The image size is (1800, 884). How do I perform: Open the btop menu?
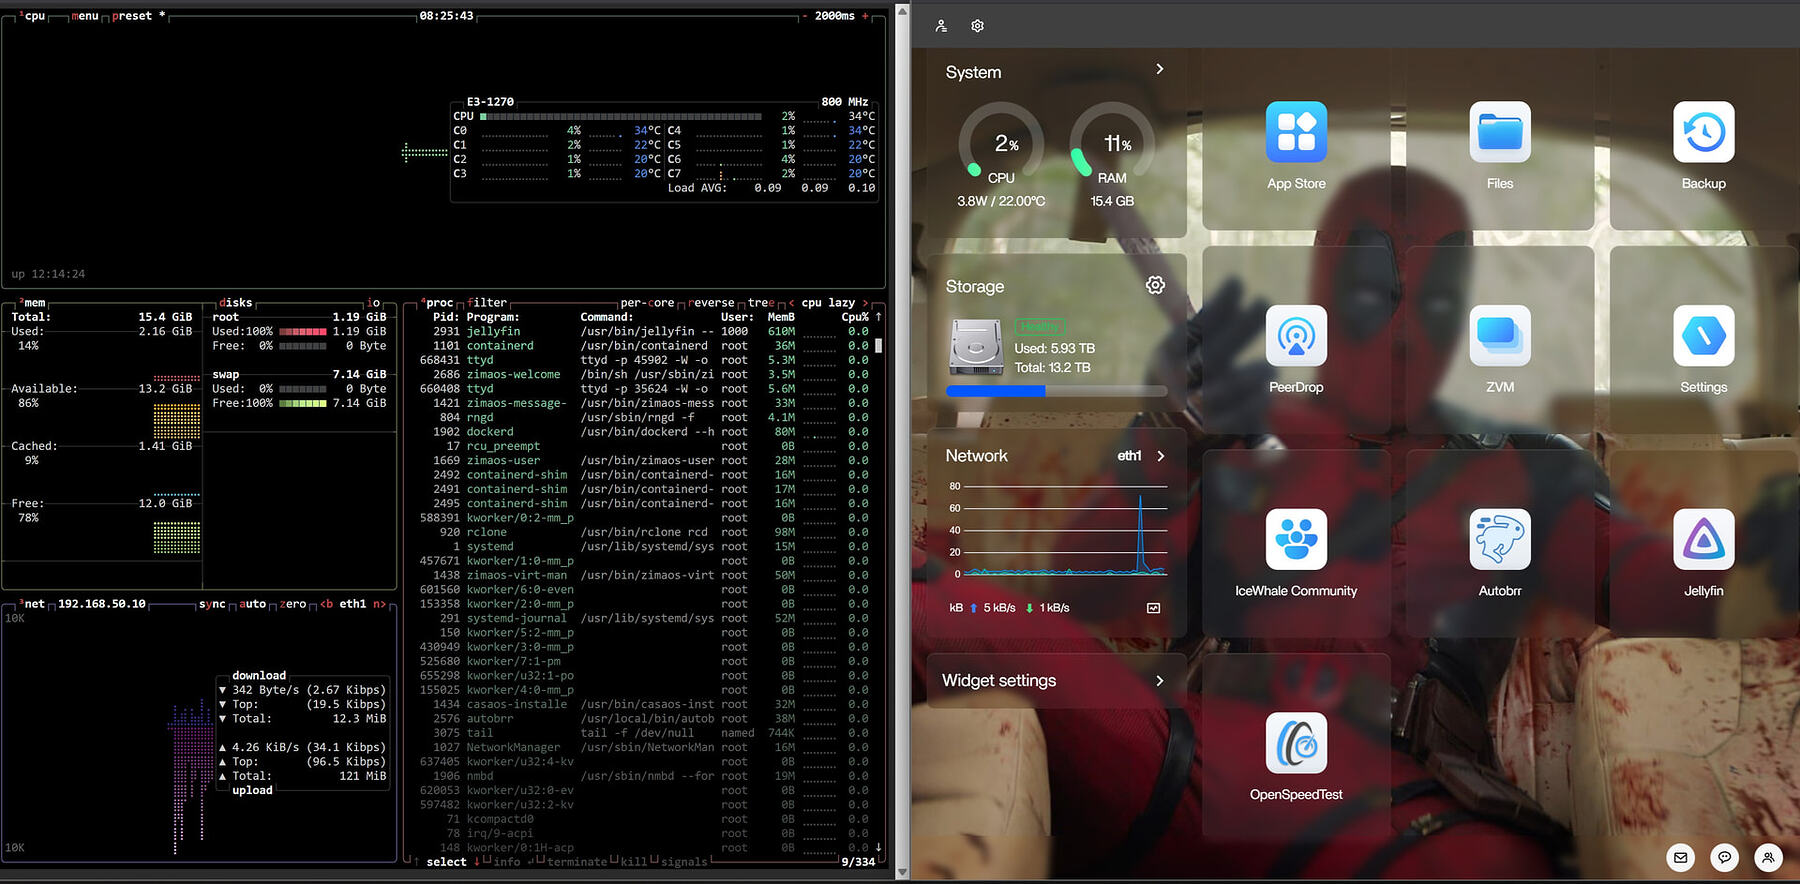pyautogui.click(x=85, y=16)
